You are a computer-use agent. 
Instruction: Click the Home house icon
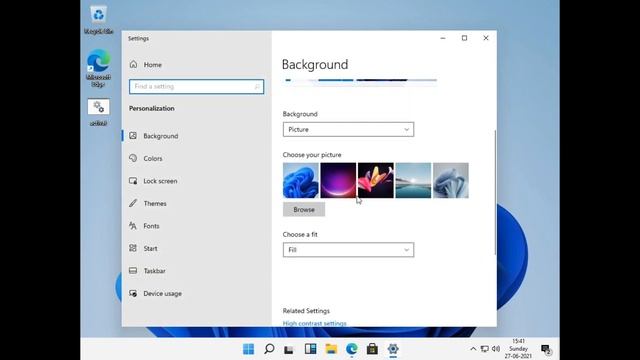pos(133,64)
